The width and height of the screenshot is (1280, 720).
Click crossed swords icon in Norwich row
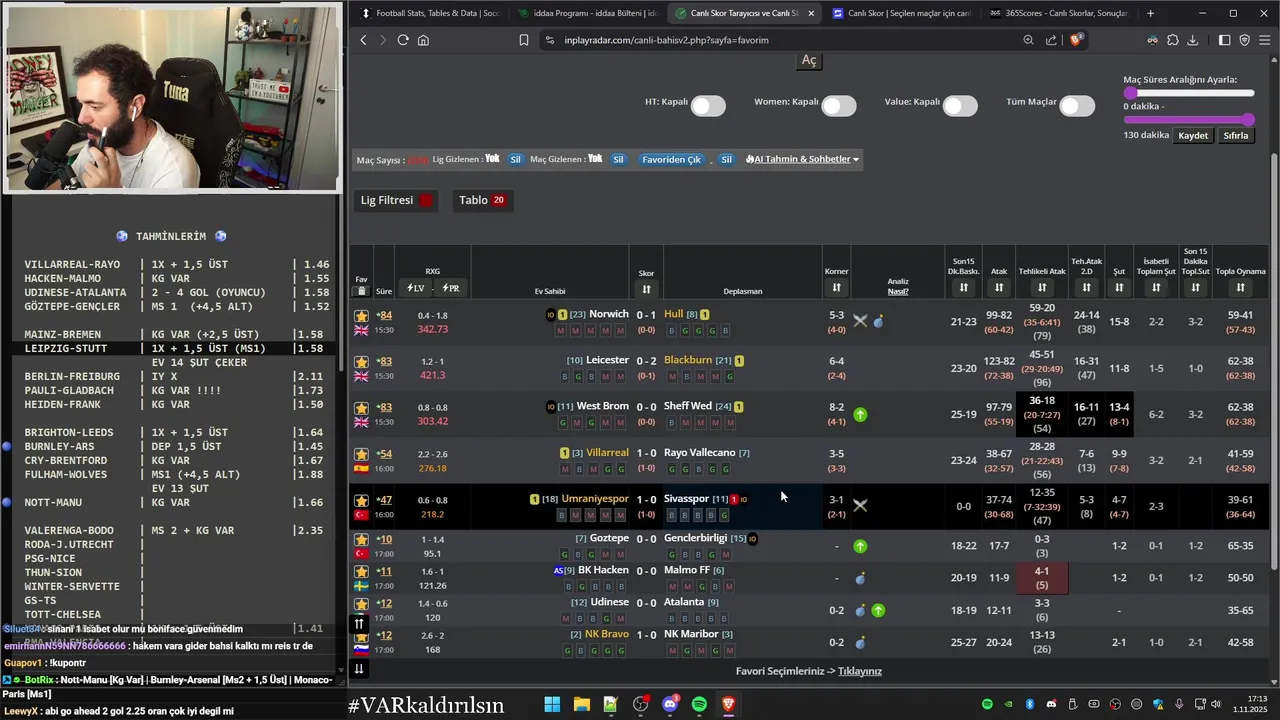tap(860, 321)
